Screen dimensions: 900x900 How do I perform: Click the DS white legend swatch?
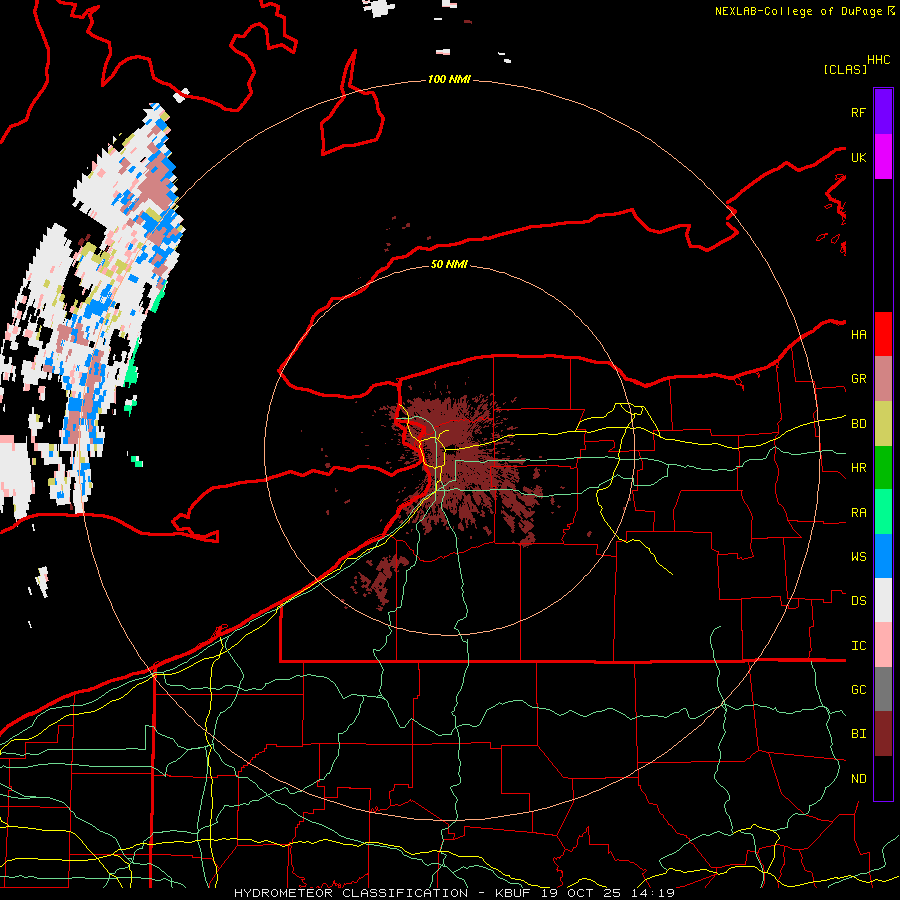pos(883,600)
